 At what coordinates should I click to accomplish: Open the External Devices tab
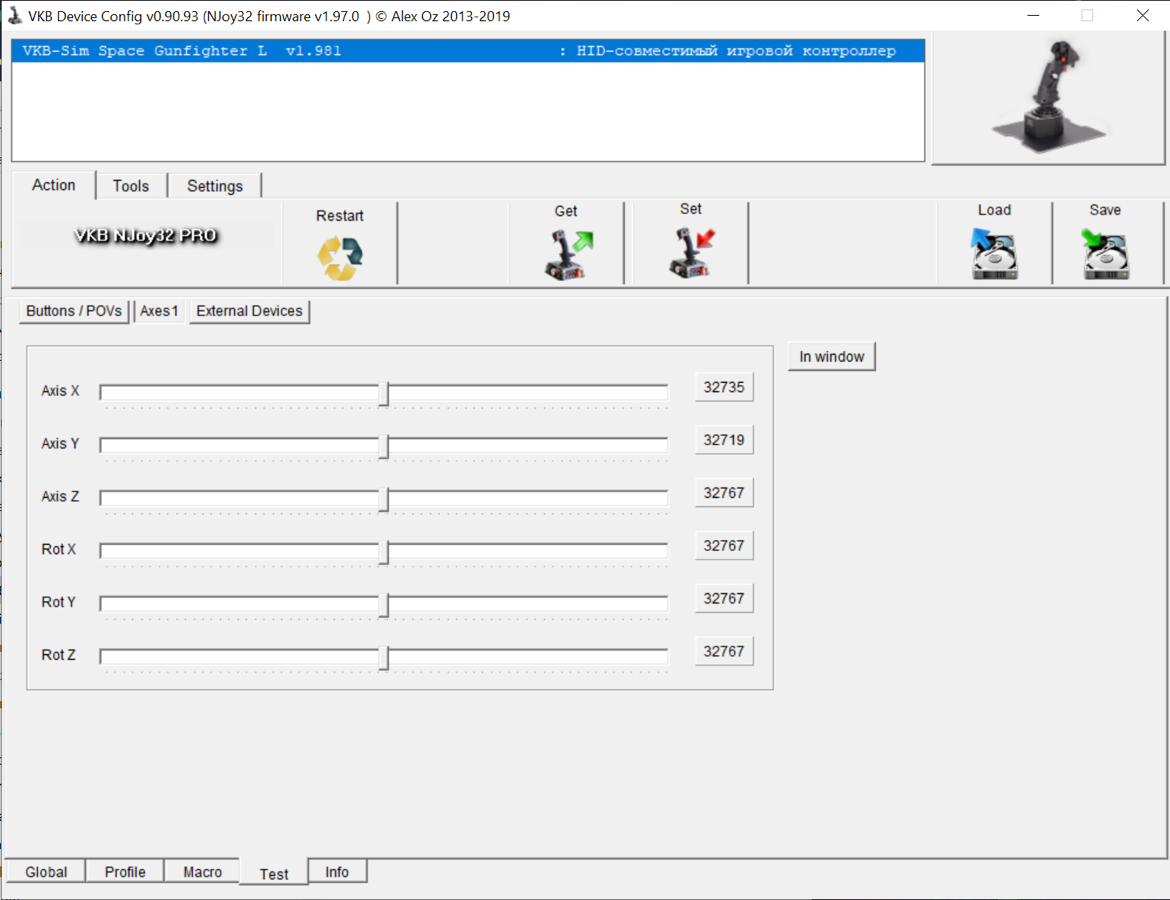pyautogui.click(x=249, y=311)
